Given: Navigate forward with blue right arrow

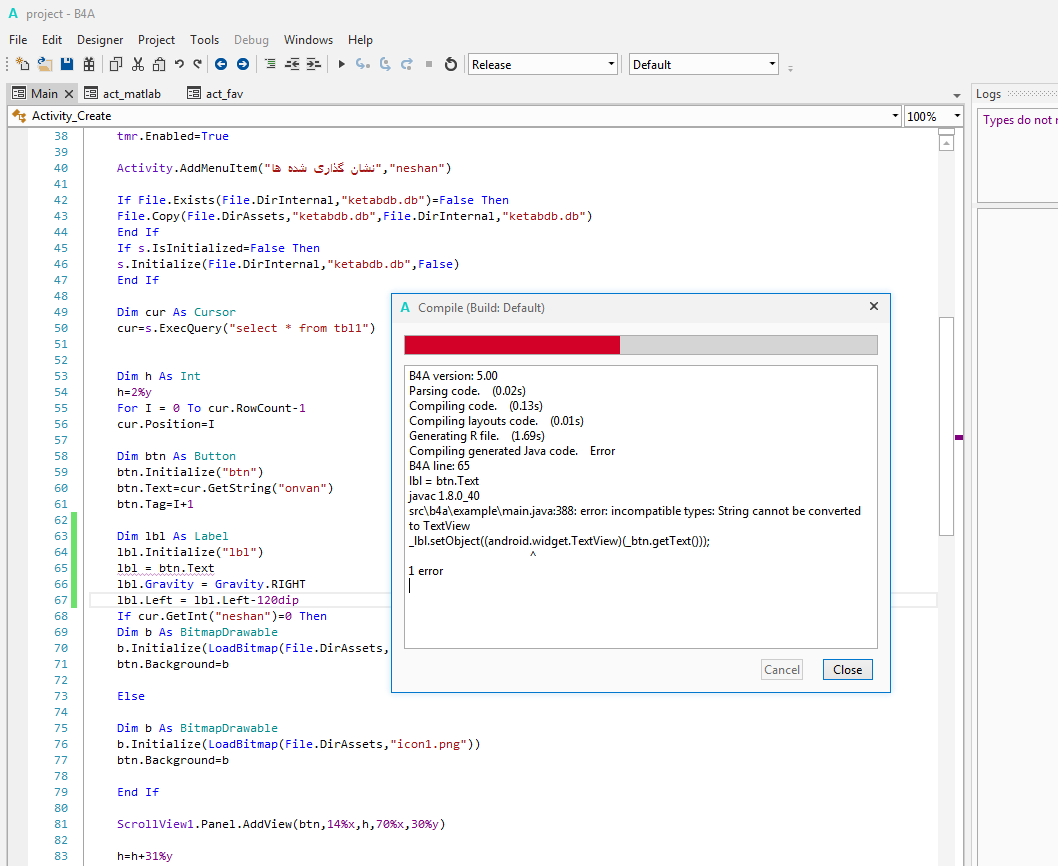Looking at the screenshot, I should coord(242,64).
